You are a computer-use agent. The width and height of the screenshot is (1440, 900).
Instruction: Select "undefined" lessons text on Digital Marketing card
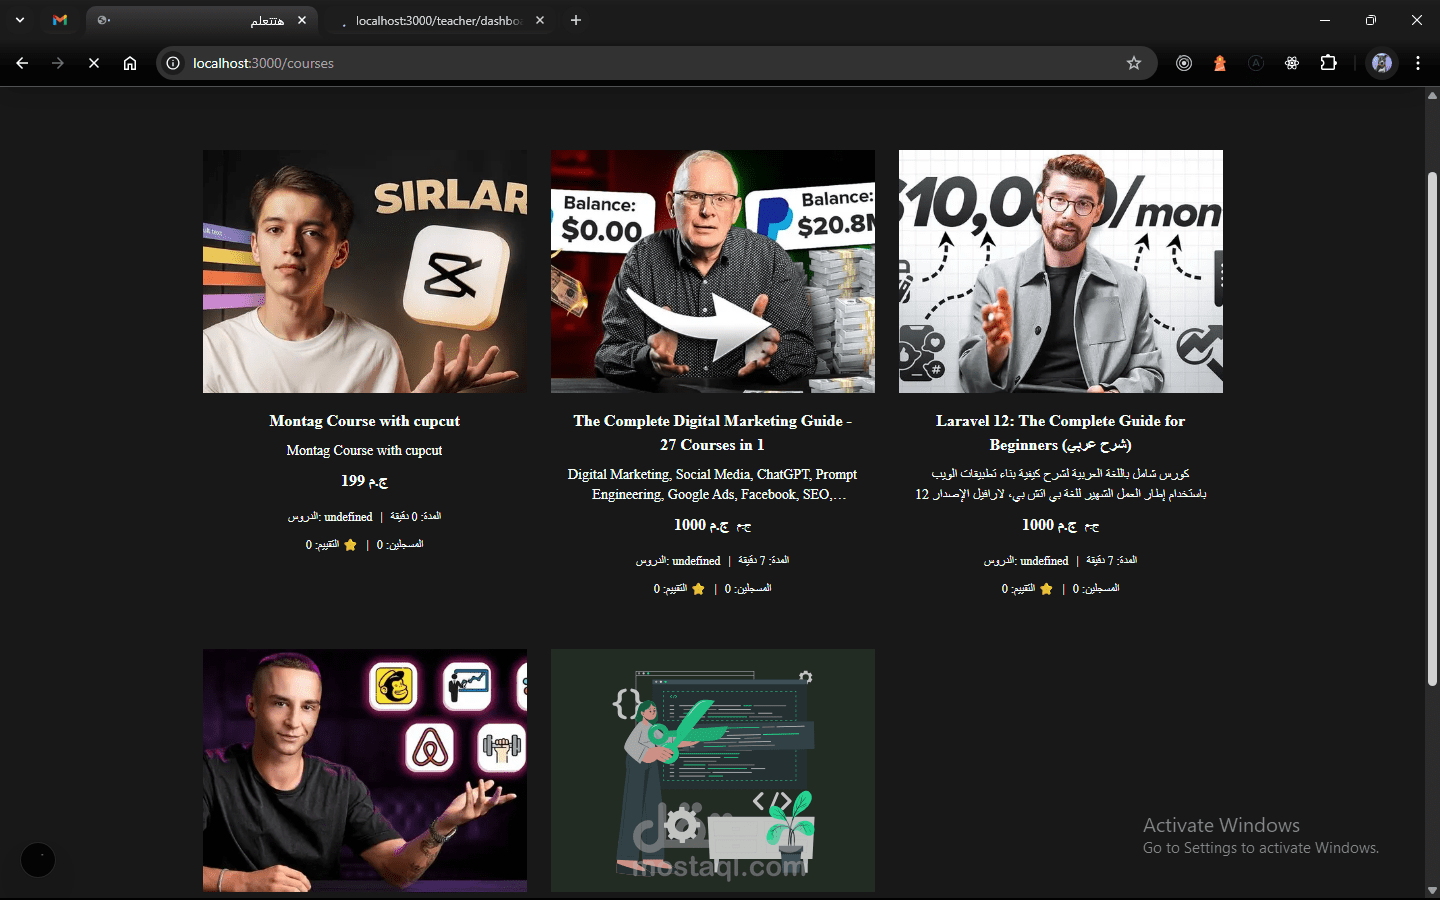pos(696,561)
